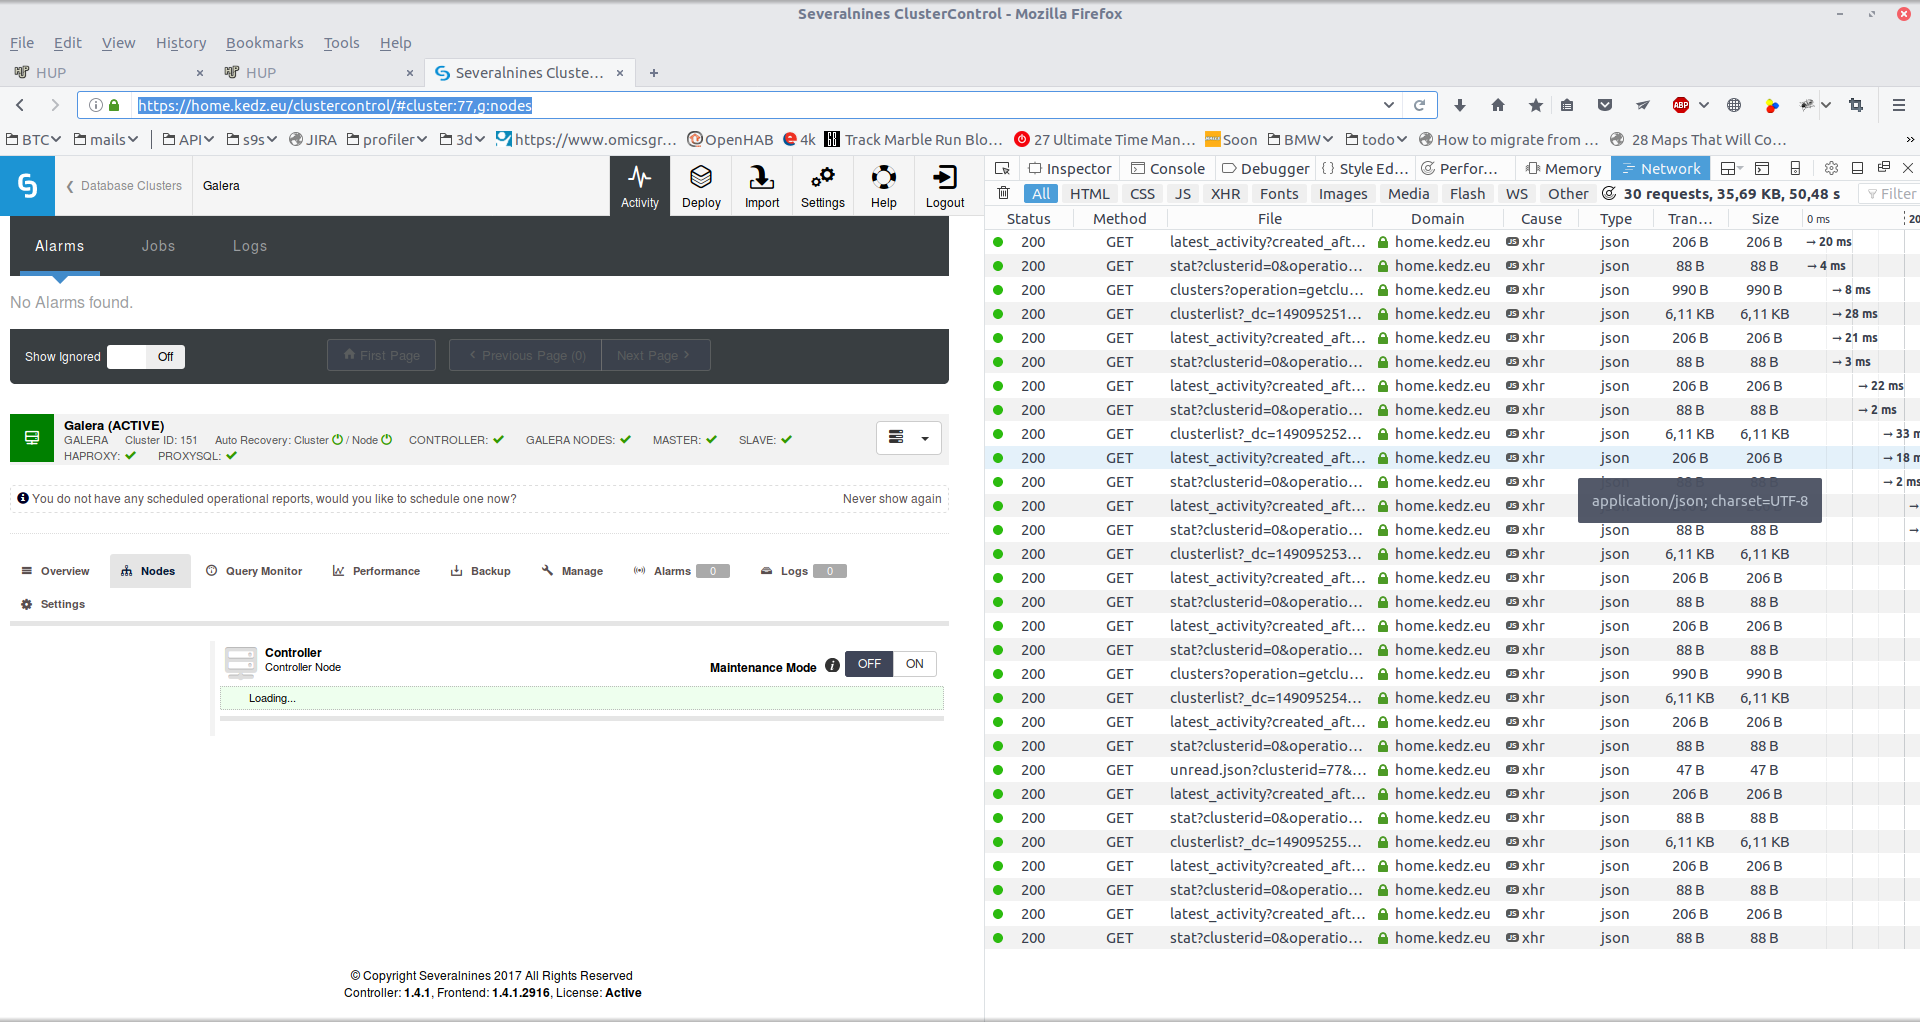Reload the current page

point(1419,105)
